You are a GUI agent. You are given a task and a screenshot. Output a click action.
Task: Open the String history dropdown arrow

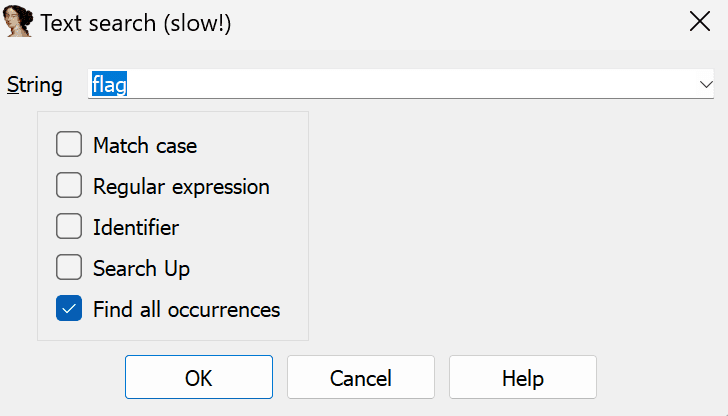(706, 84)
